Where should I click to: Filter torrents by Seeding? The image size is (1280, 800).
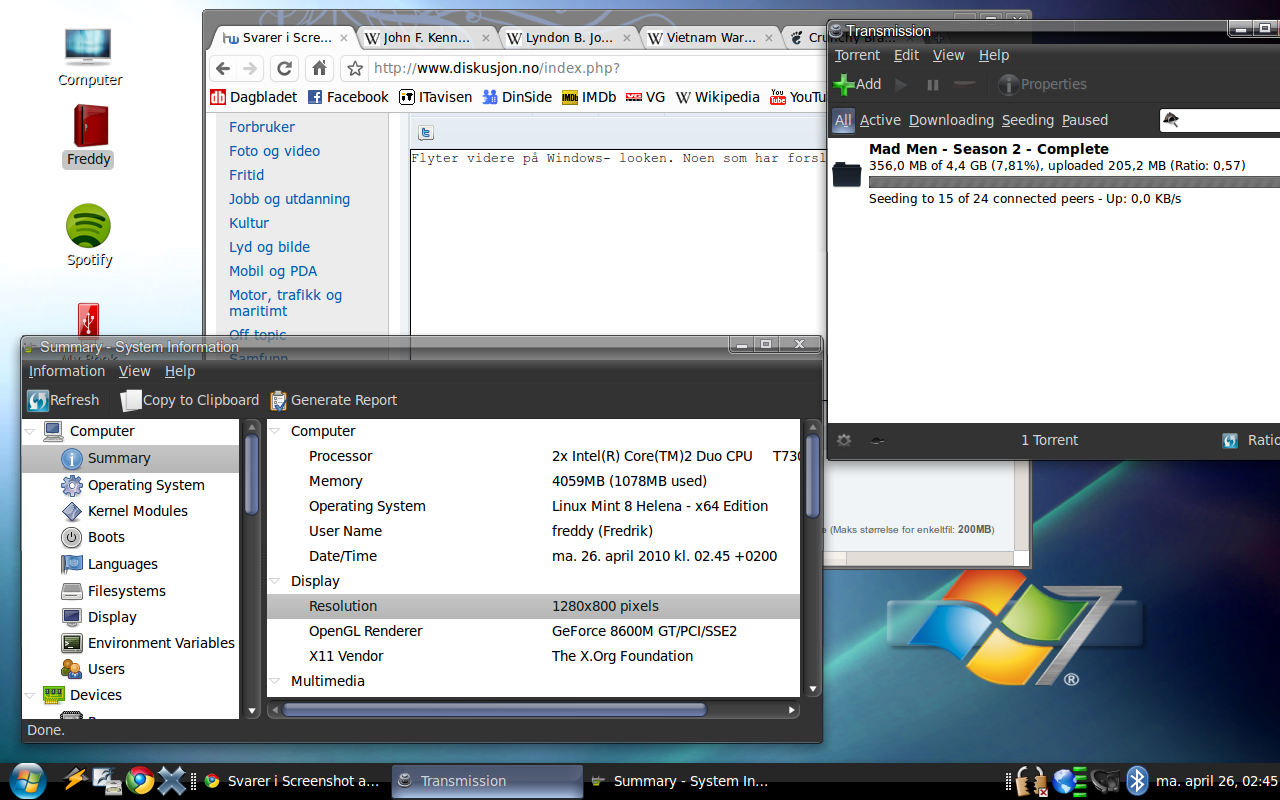[x=1028, y=120]
